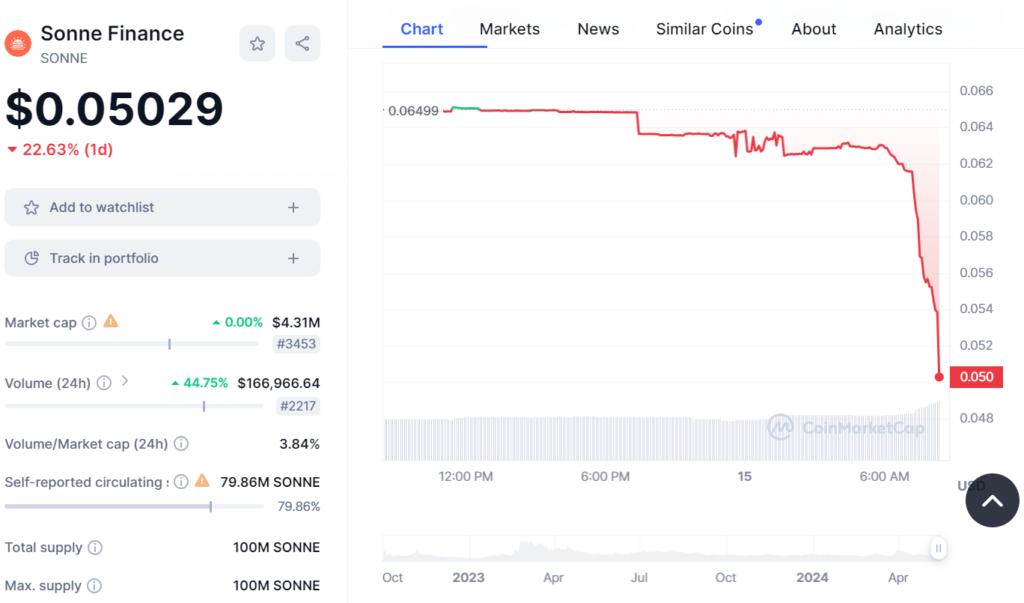Click the mini history overview chart
The image size is (1024, 603).
pyautogui.click(x=660, y=549)
